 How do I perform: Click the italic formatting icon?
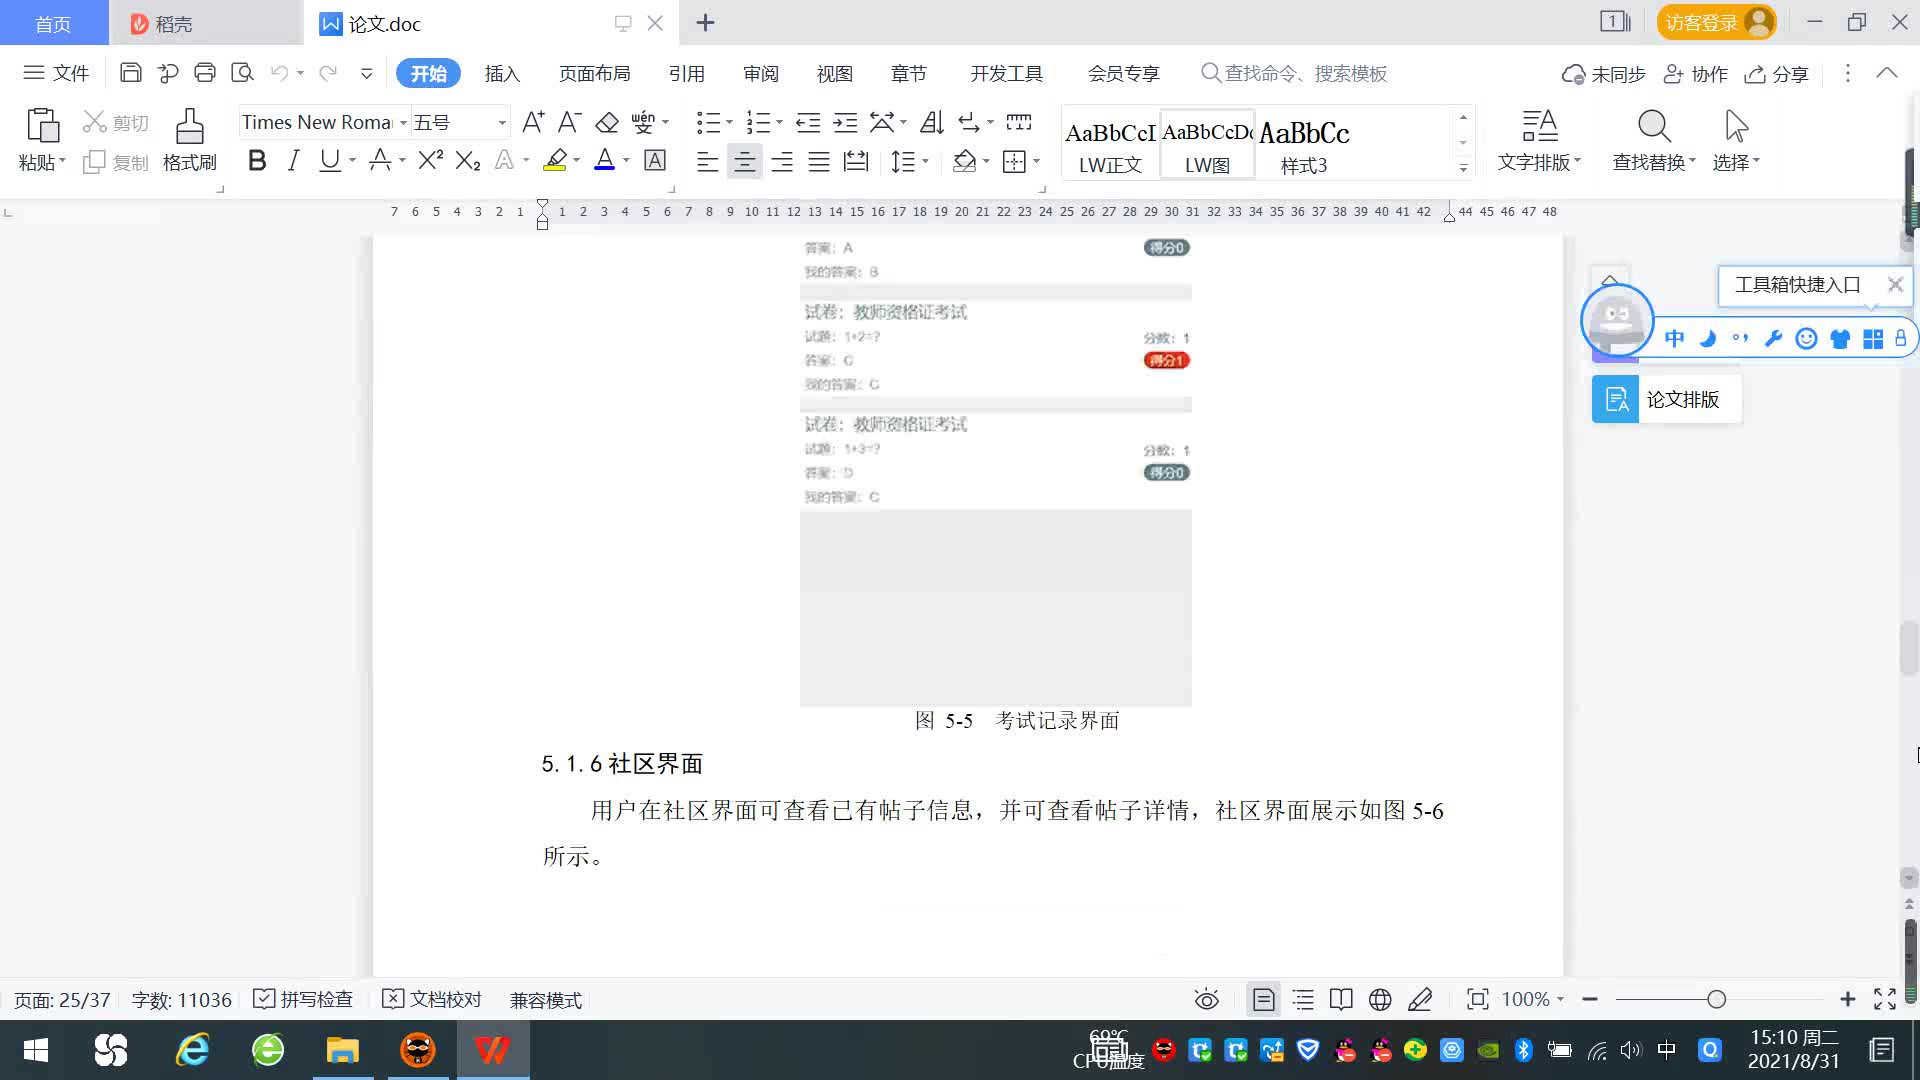coord(293,161)
